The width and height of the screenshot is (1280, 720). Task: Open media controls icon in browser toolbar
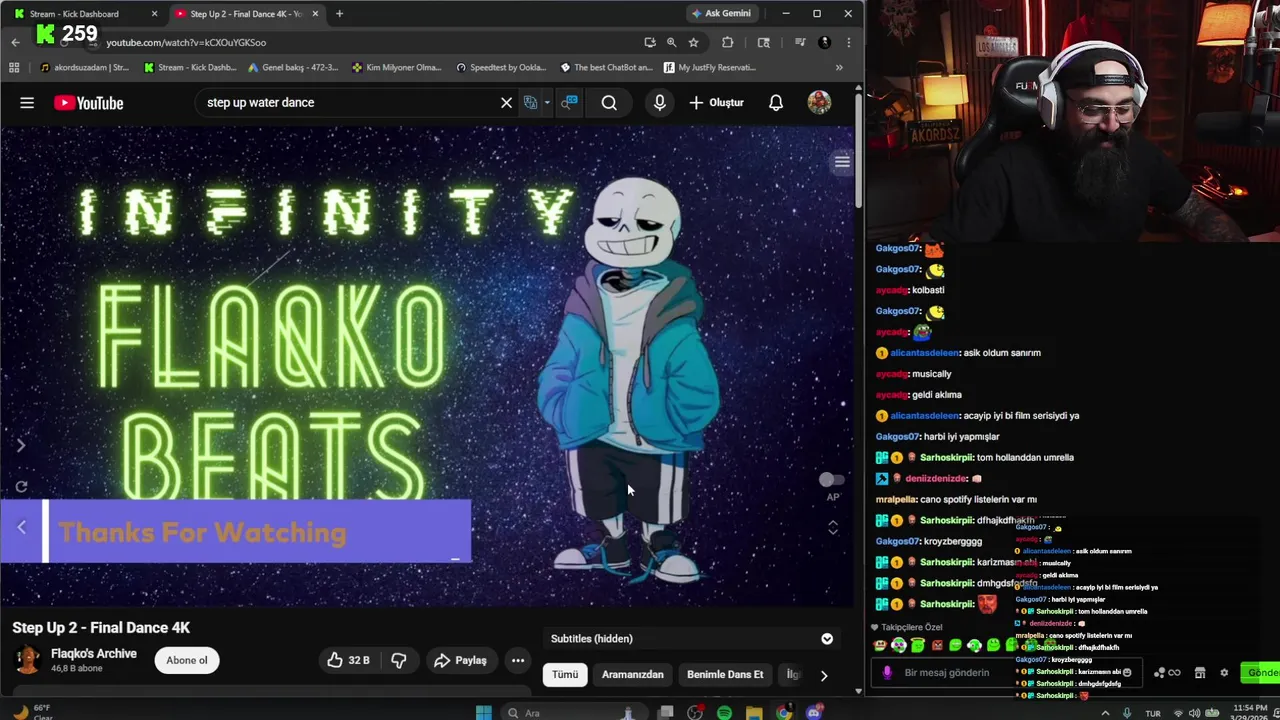click(800, 43)
